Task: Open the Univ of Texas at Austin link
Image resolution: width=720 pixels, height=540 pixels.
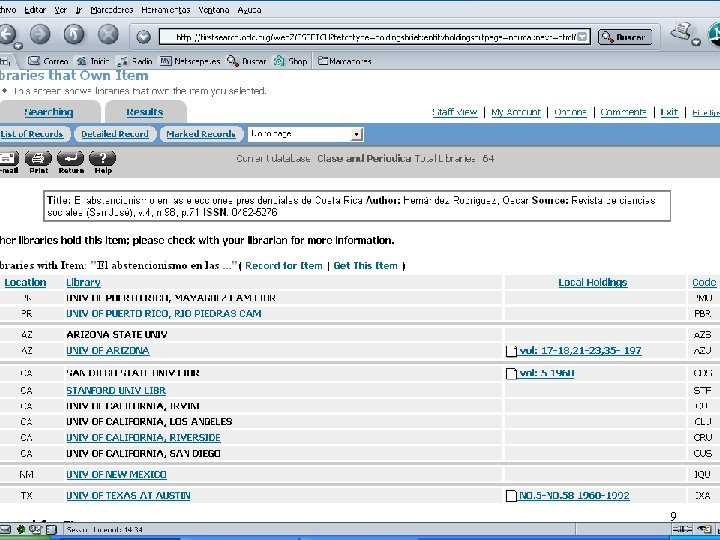Action: pyautogui.click(x=128, y=496)
